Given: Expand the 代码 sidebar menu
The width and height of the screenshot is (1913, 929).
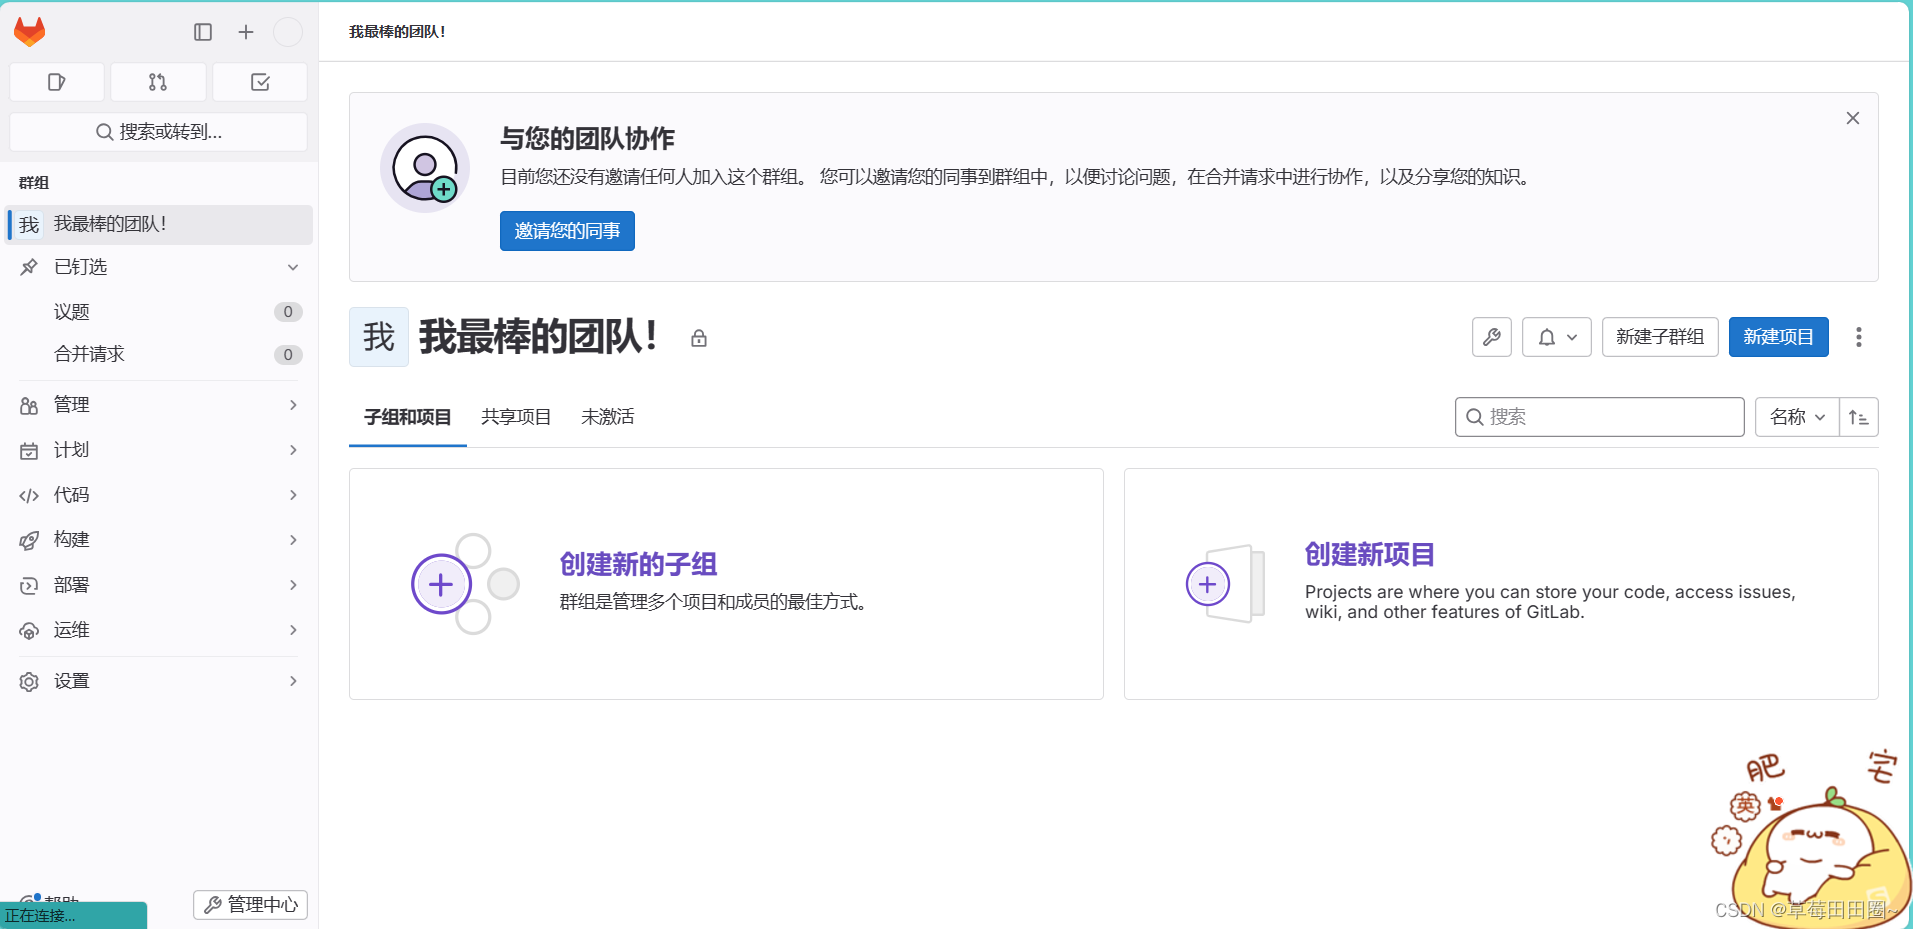Looking at the screenshot, I should point(160,495).
